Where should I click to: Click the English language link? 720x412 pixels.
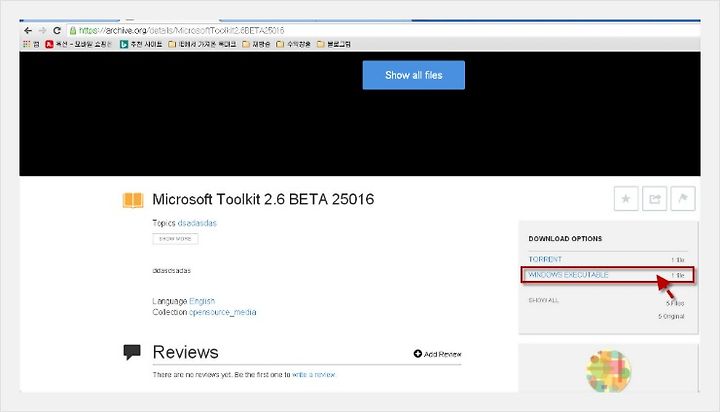(x=202, y=301)
